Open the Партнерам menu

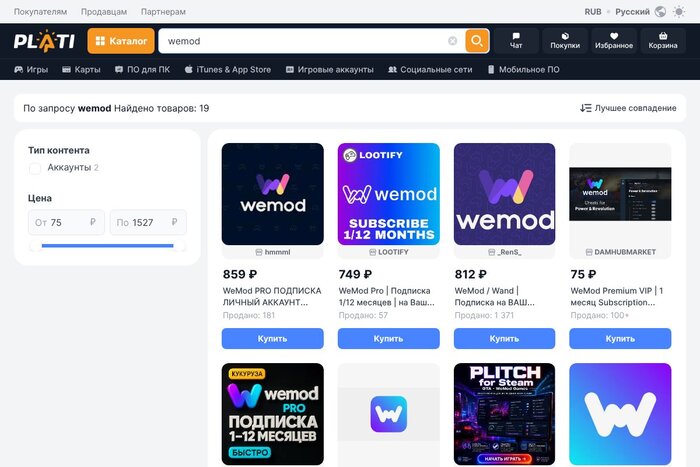pos(163,12)
